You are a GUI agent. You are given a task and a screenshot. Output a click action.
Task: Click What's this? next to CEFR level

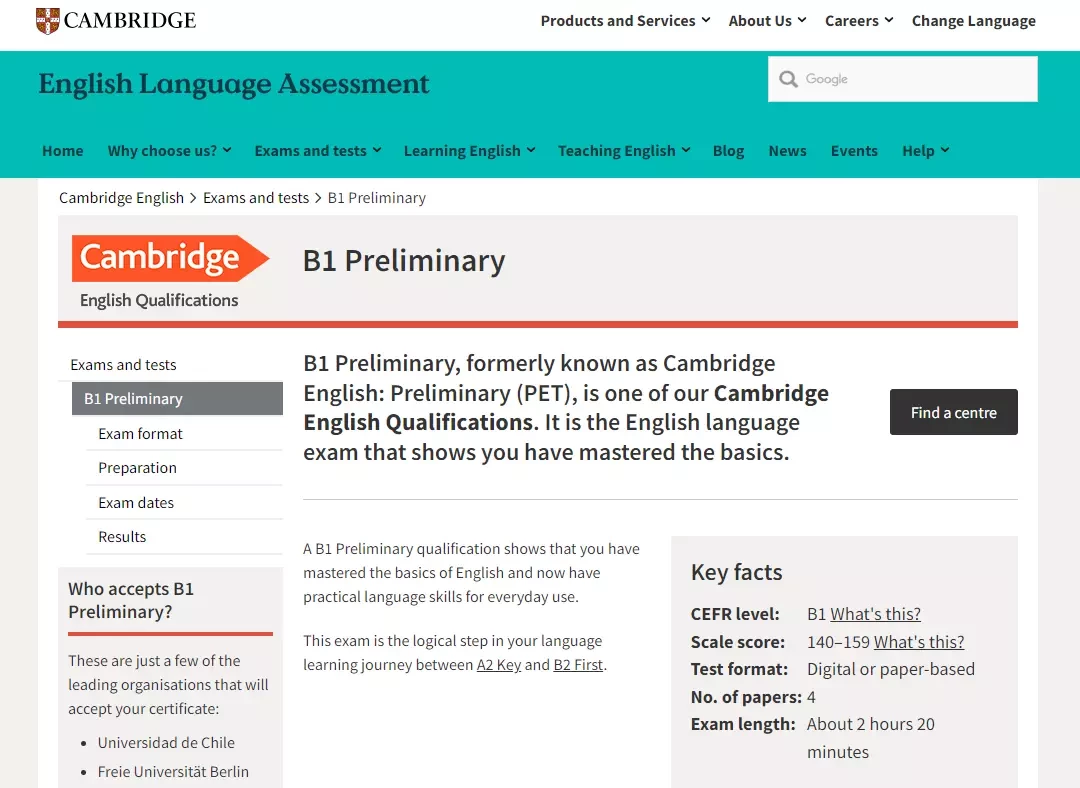click(x=875, y=614)
